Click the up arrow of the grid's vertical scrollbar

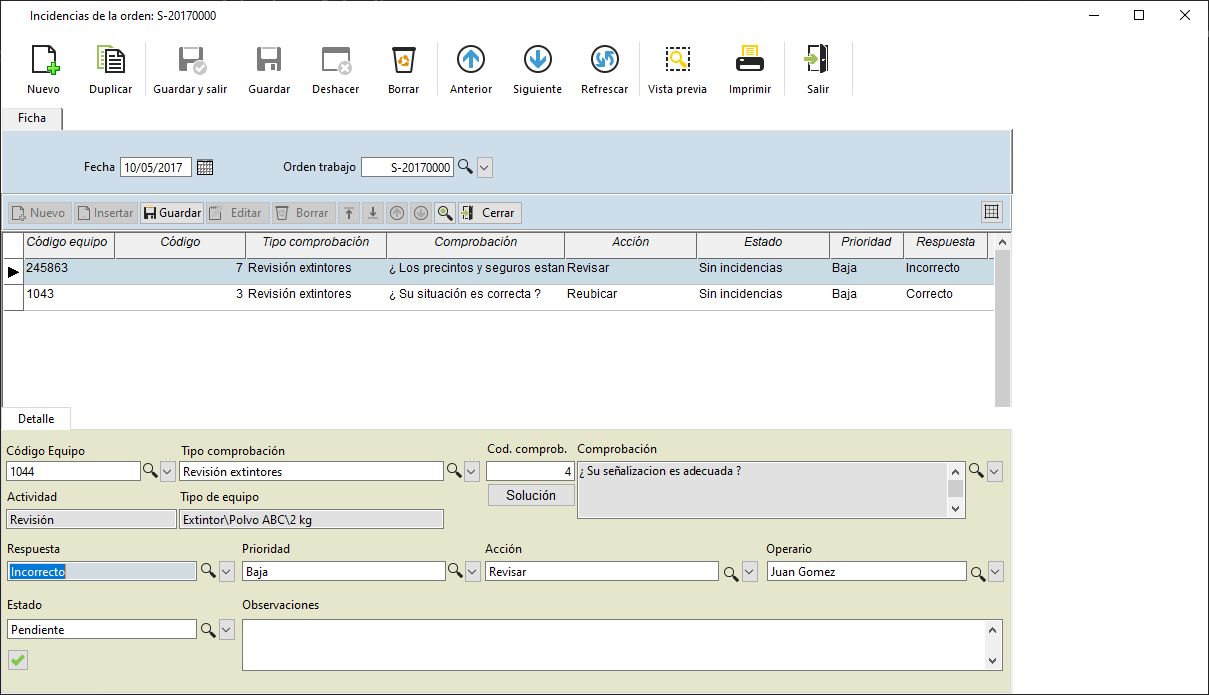coord(1003,242)
